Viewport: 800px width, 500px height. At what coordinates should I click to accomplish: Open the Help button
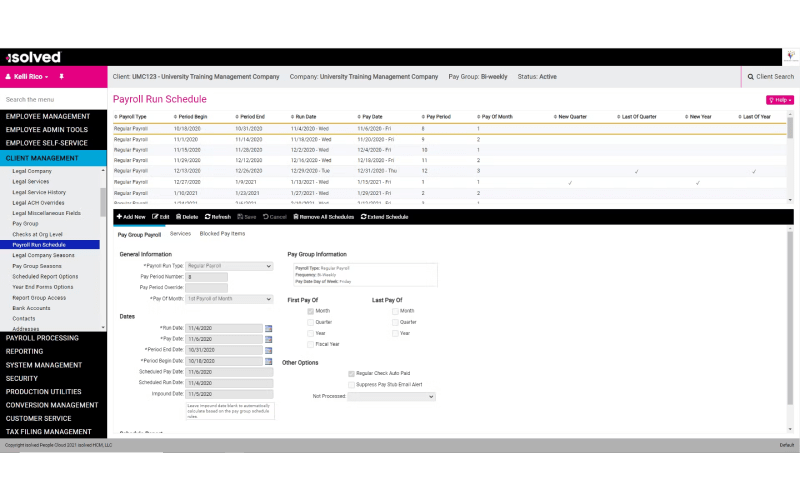779,100
